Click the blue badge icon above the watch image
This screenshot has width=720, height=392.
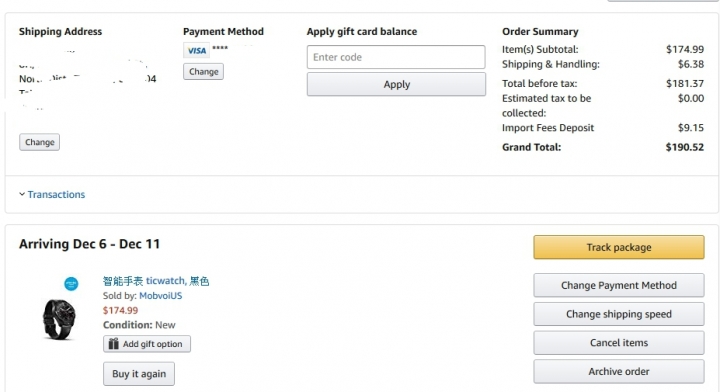click(71, 284)
